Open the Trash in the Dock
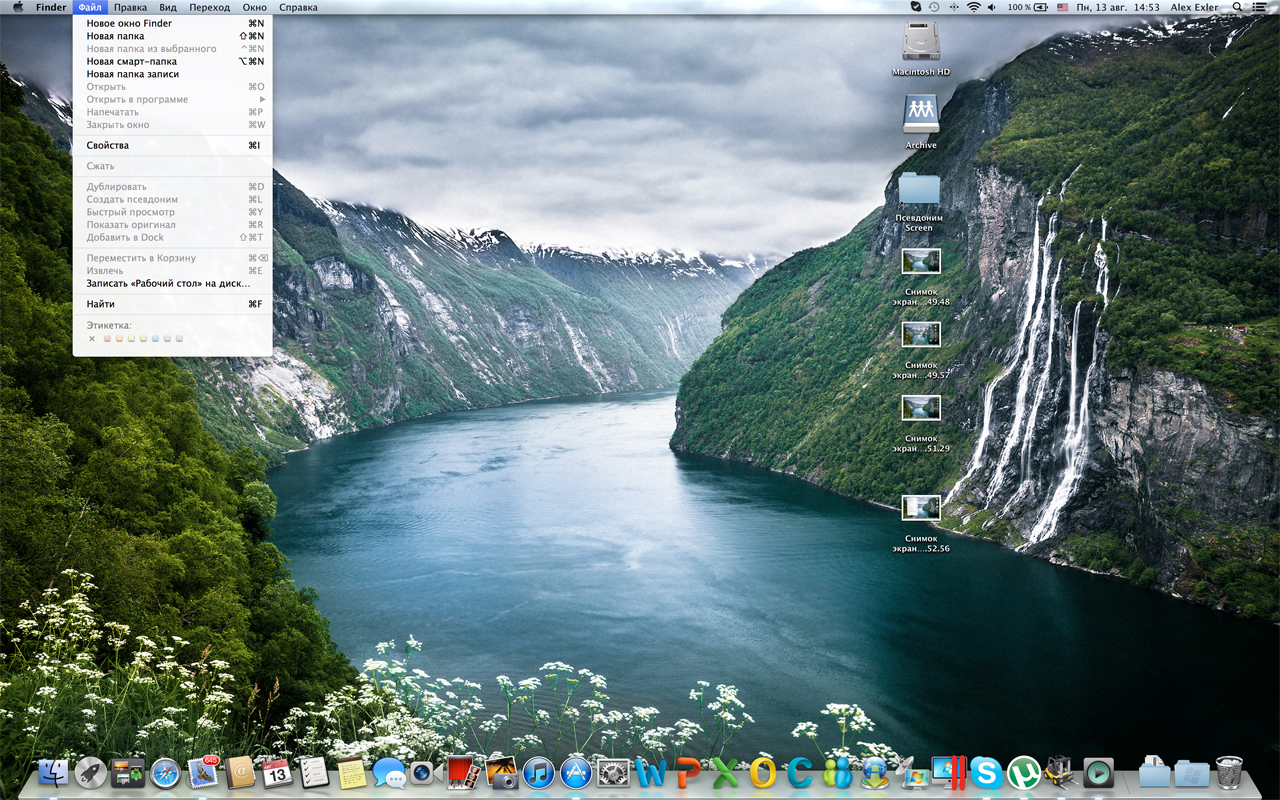 [x=1229, y=773]
